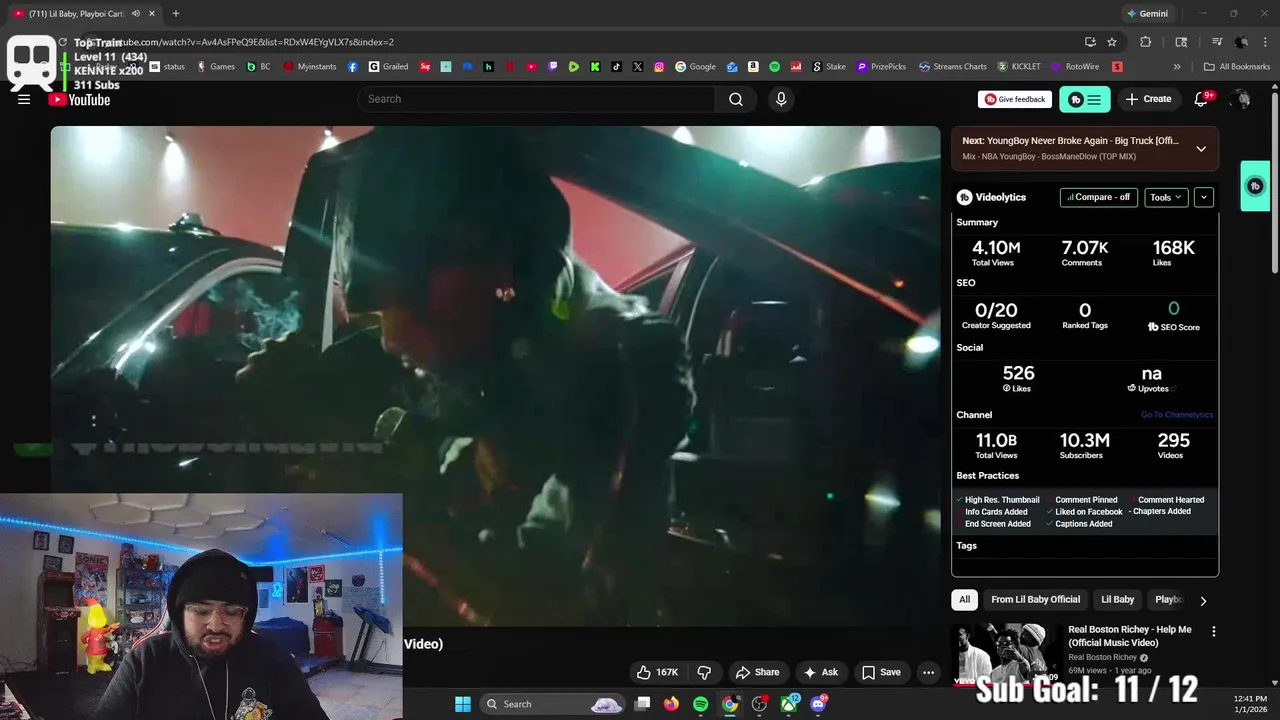
Task: Like the video with 167K likes
Action: (x=657, y=672)
